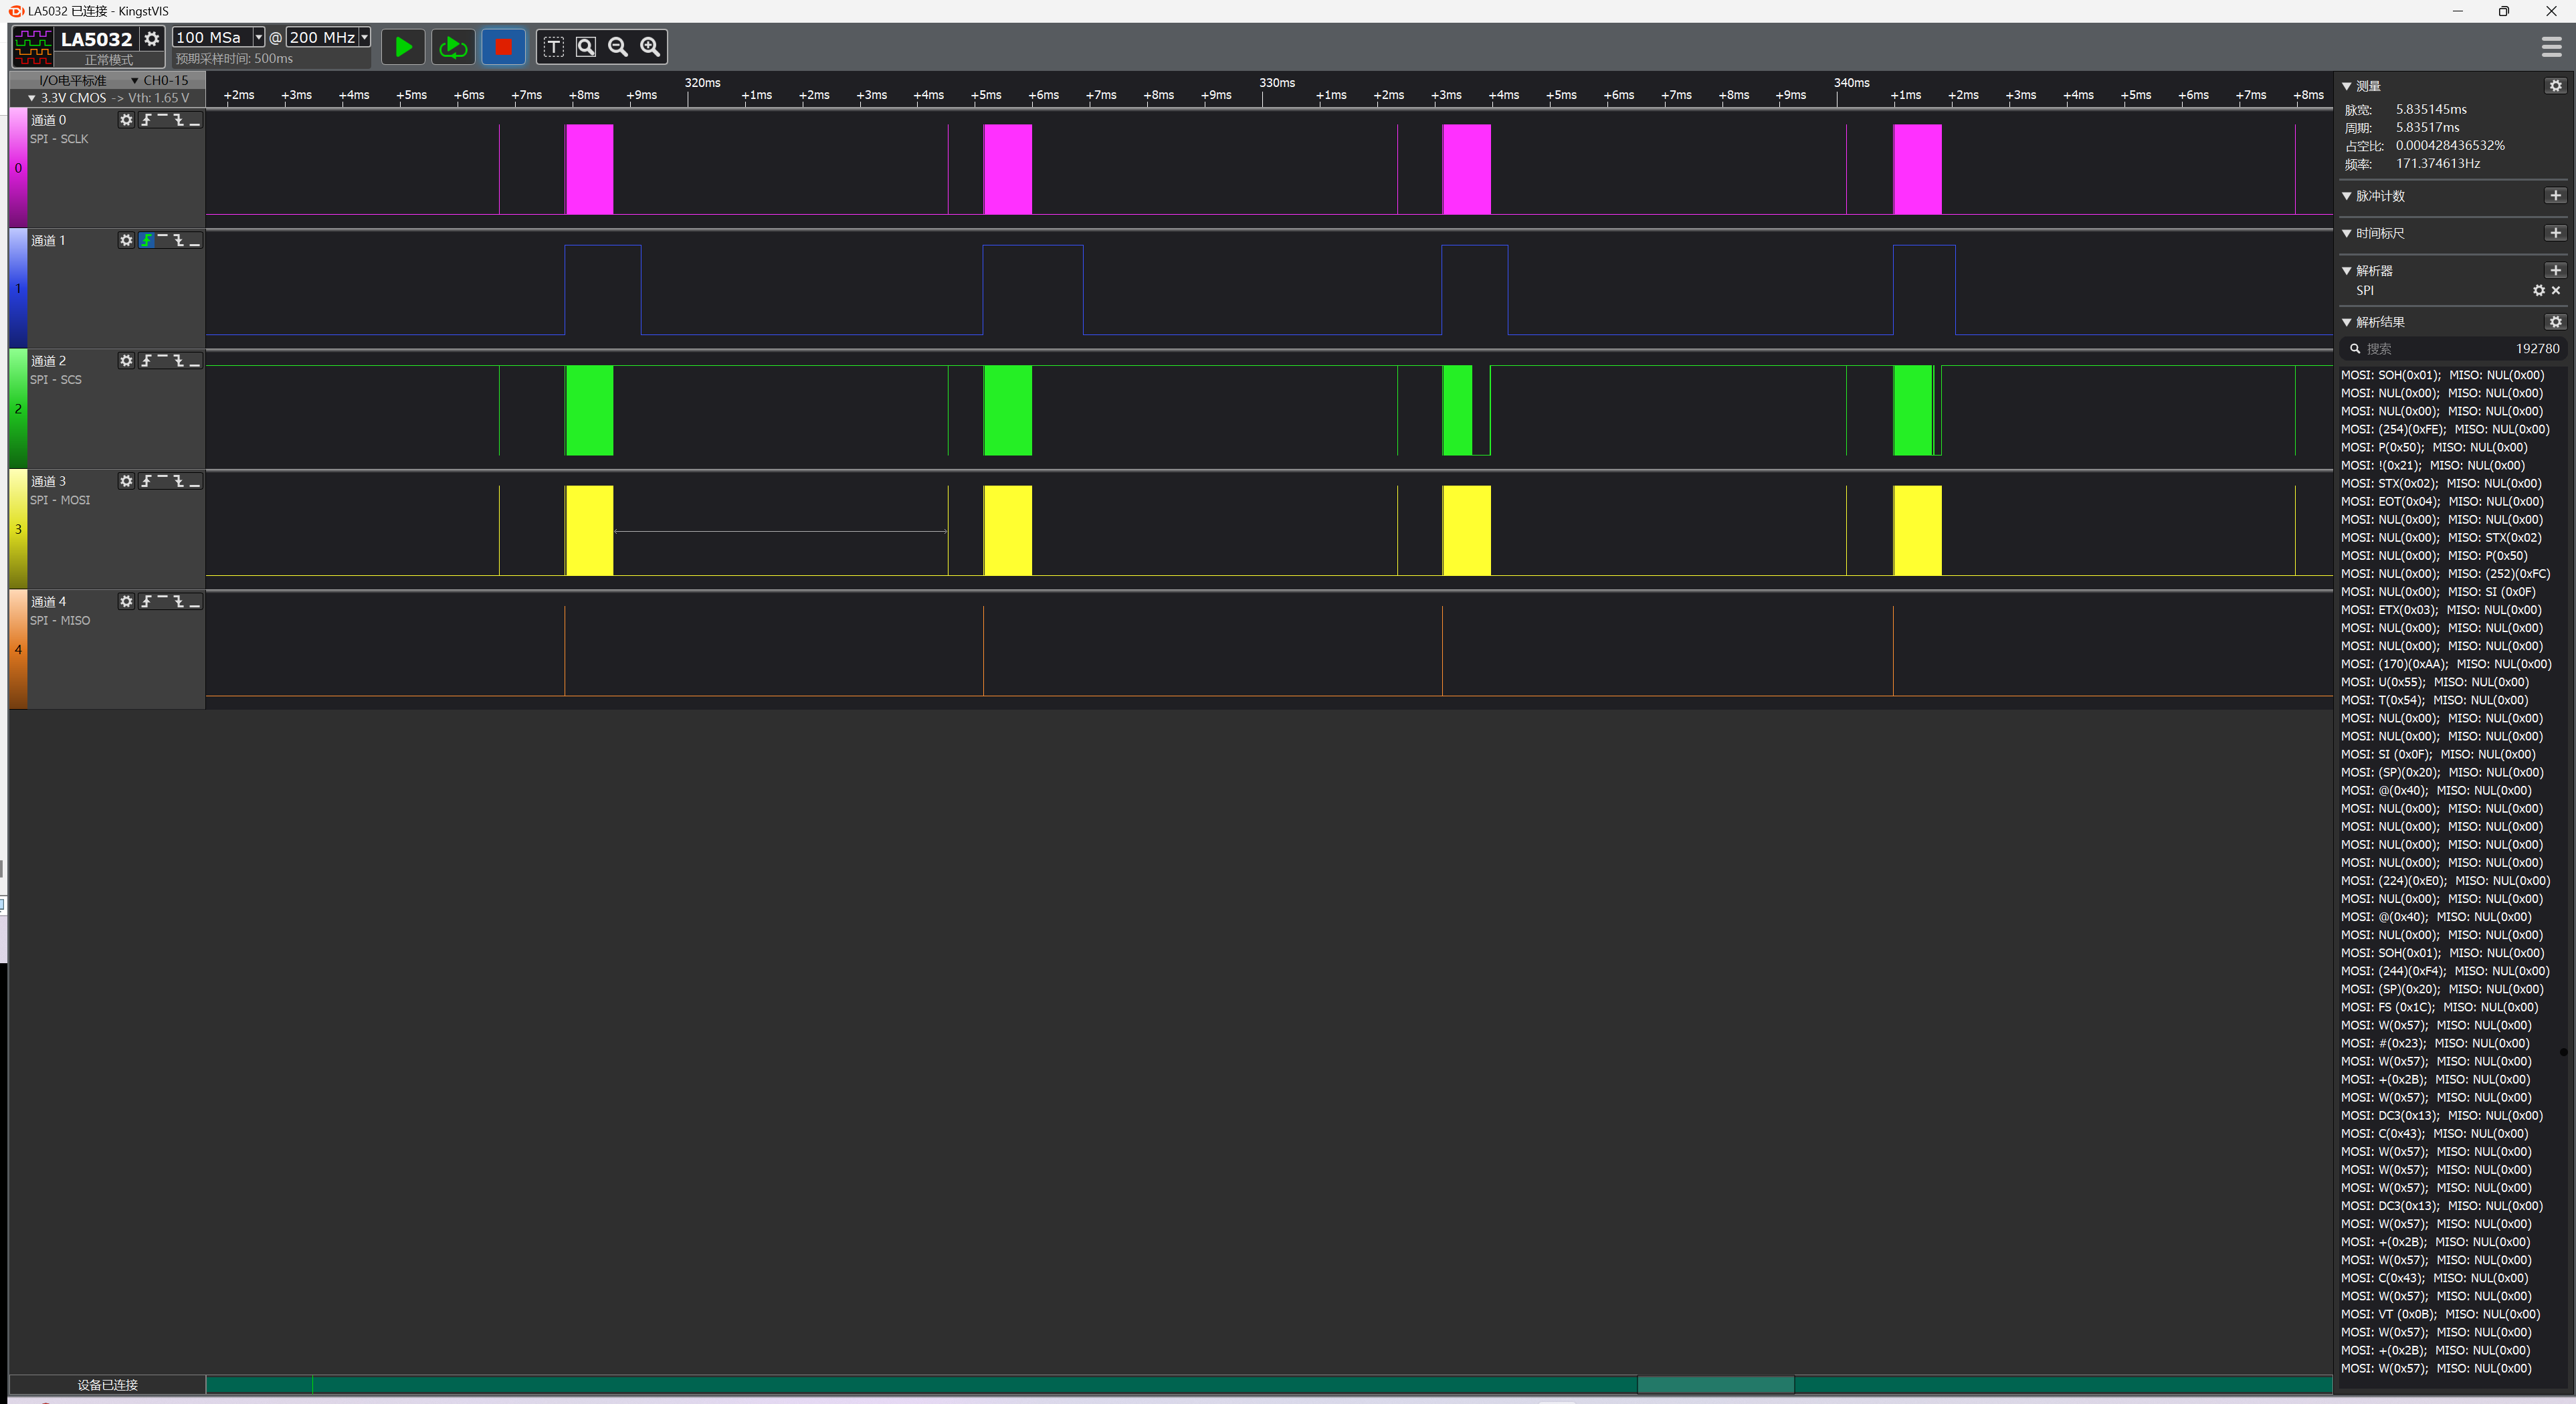Click the zoom-to-fit magnifier icon

tap(586, 47)
